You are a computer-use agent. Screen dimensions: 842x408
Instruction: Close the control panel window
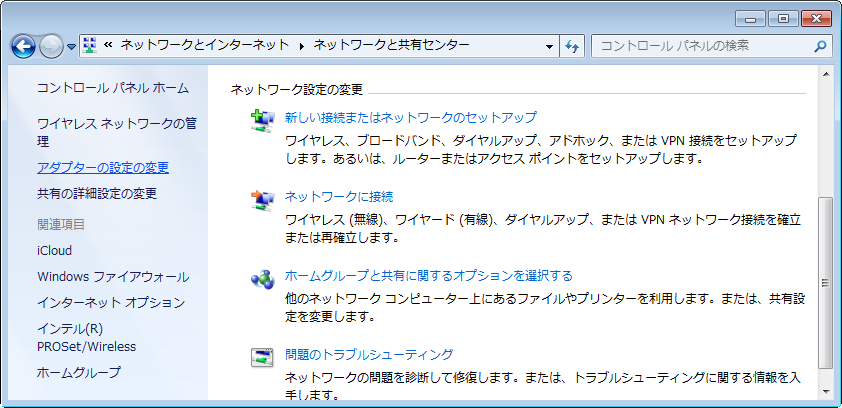[x=816, y=19]
